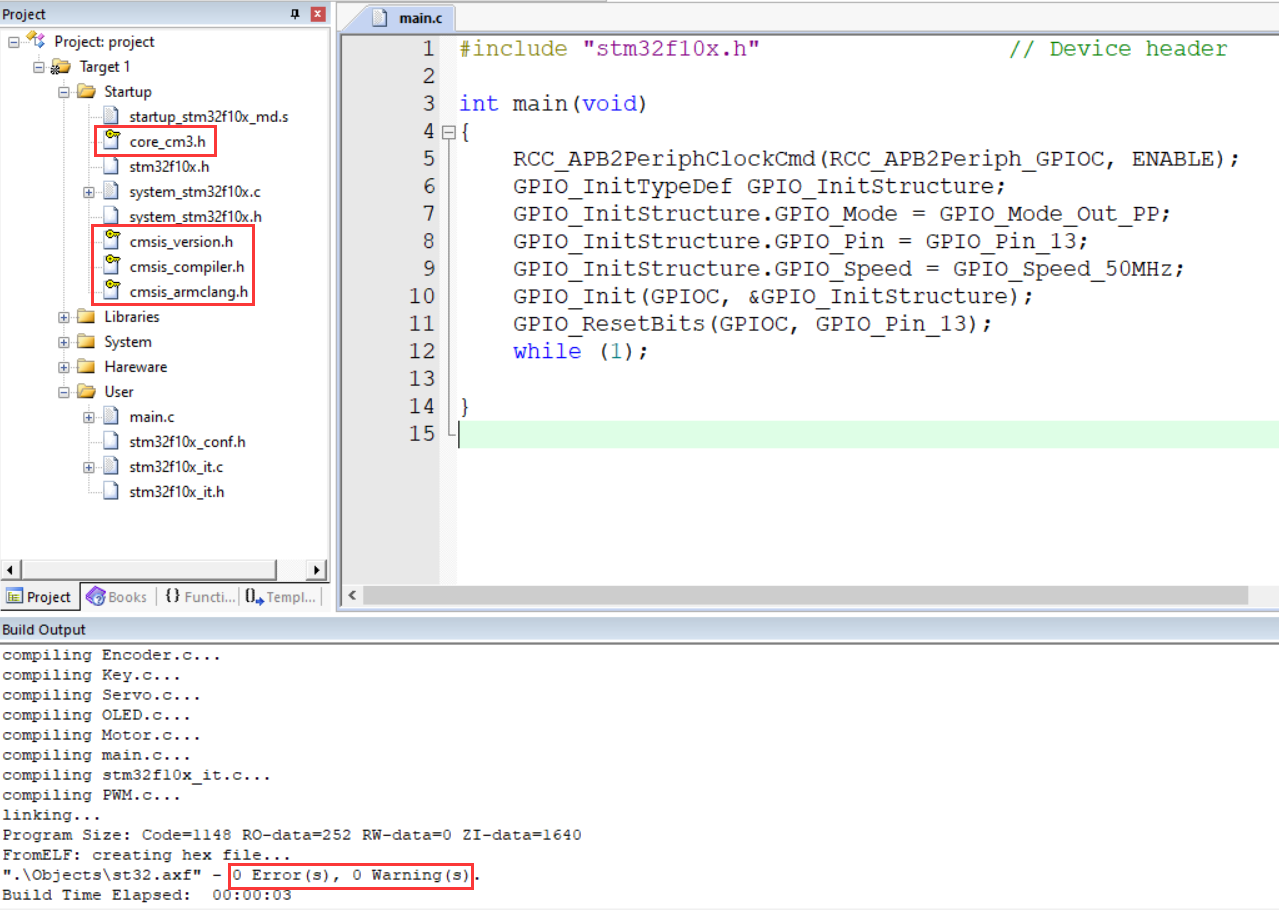
Task: Toggle the auto-hide pin on the Project panel
Action: (297, 13)
